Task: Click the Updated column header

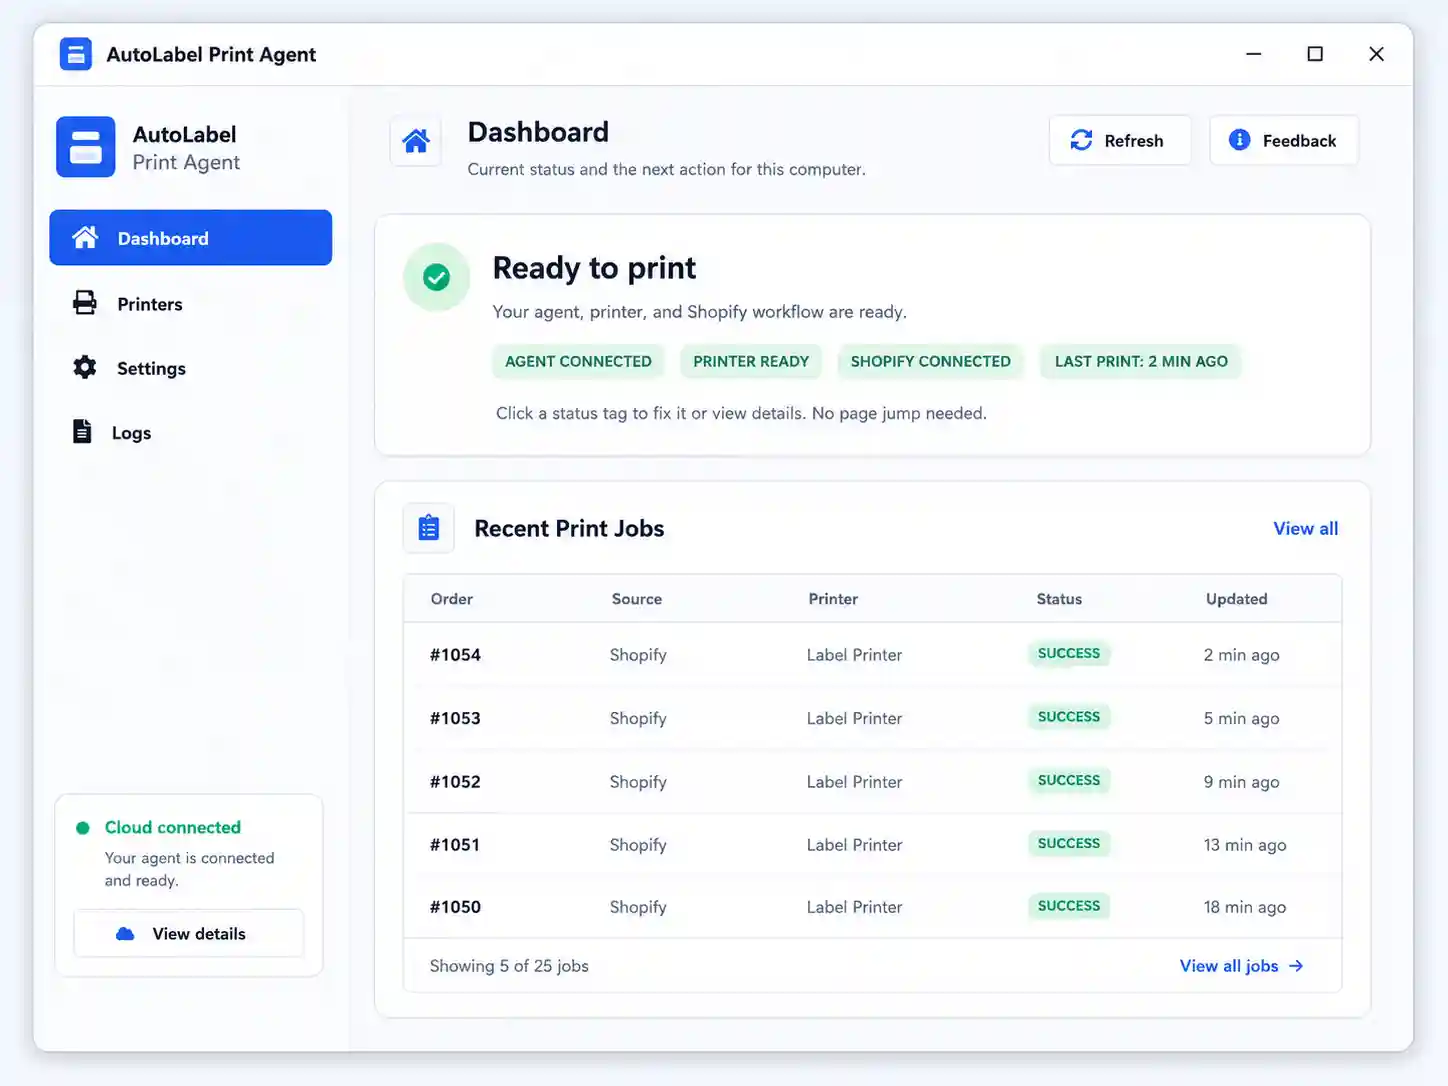Action: click(x=1236, y=599)
